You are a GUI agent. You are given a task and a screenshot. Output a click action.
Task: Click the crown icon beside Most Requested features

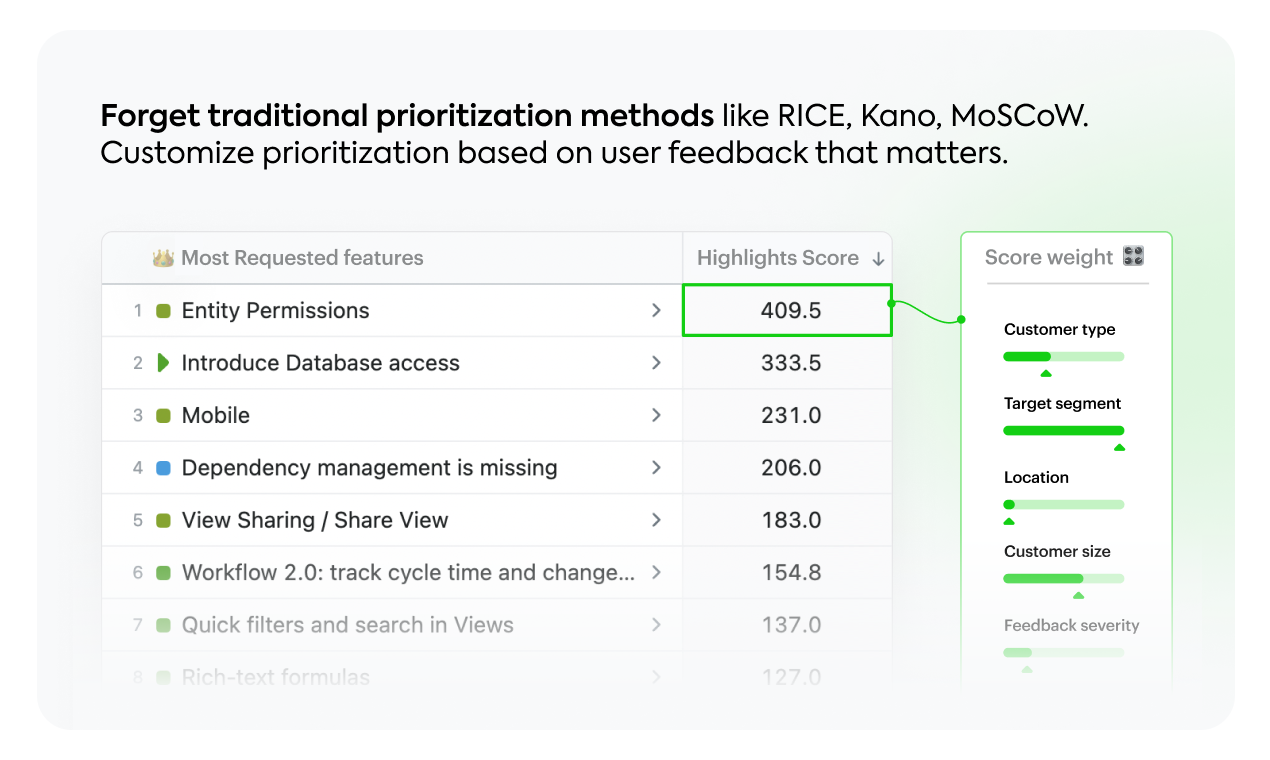(x=163, y=258)
